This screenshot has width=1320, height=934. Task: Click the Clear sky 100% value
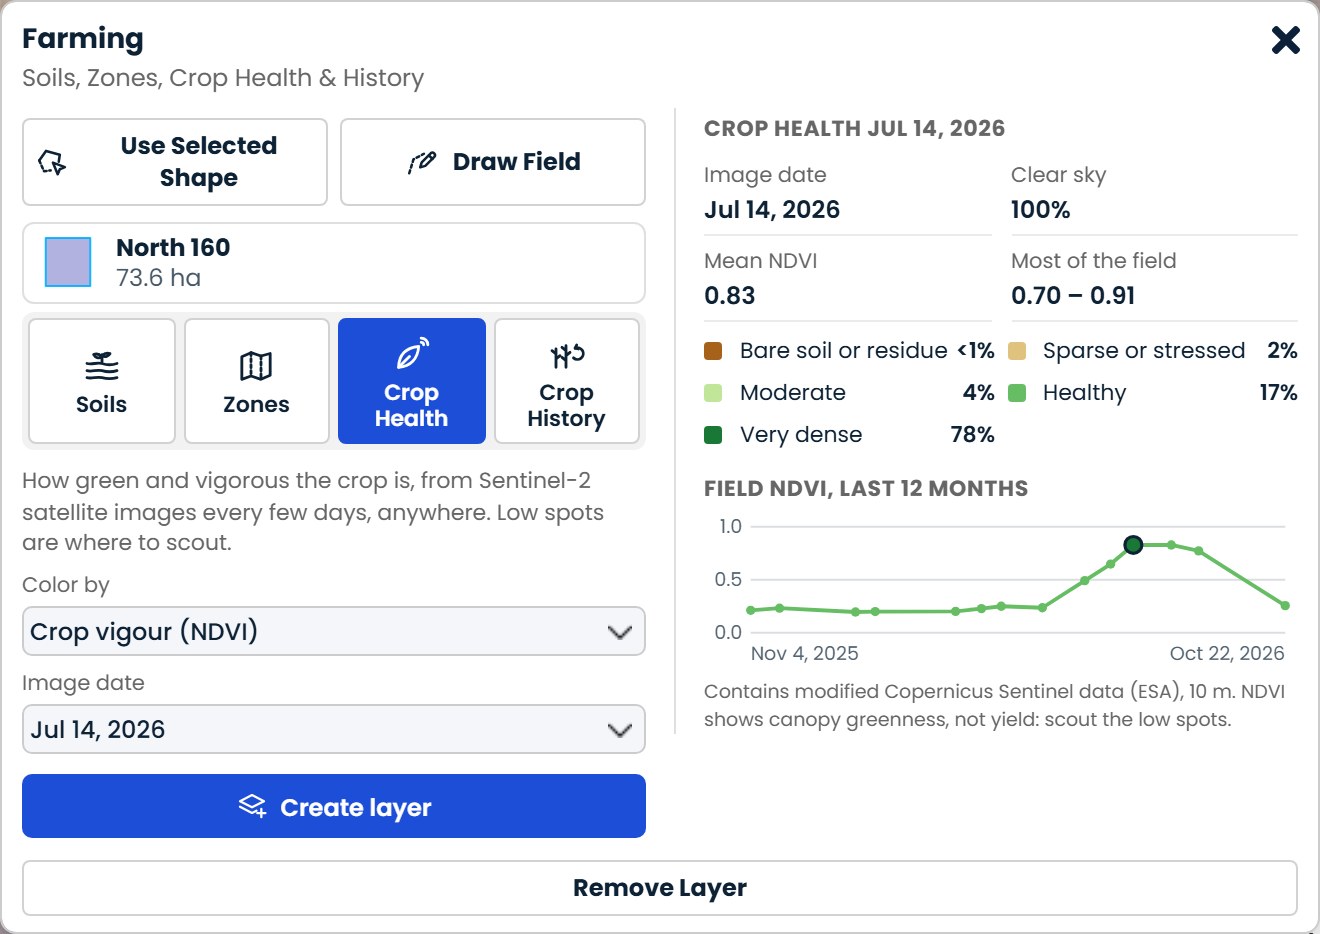(x=1040, y=210)
